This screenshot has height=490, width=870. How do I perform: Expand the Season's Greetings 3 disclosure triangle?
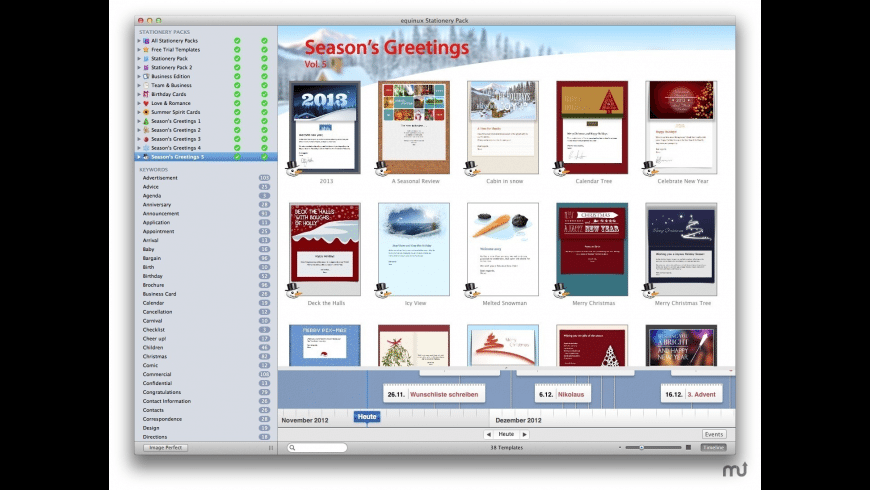(x=139, y=139)
